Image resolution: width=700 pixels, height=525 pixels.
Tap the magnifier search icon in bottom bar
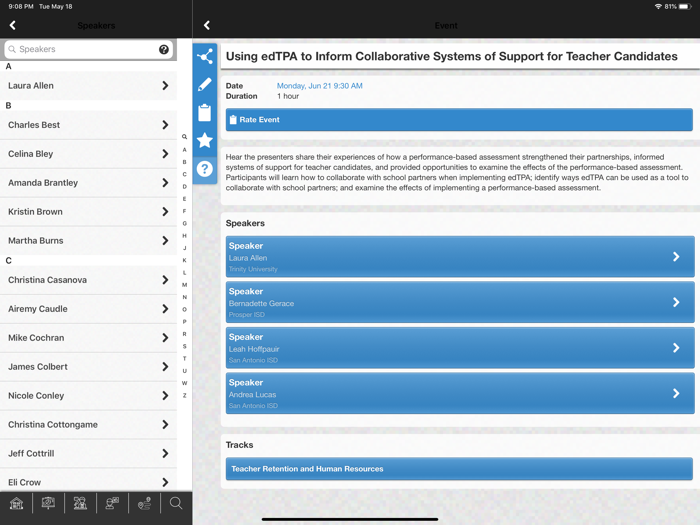point(176,504)
